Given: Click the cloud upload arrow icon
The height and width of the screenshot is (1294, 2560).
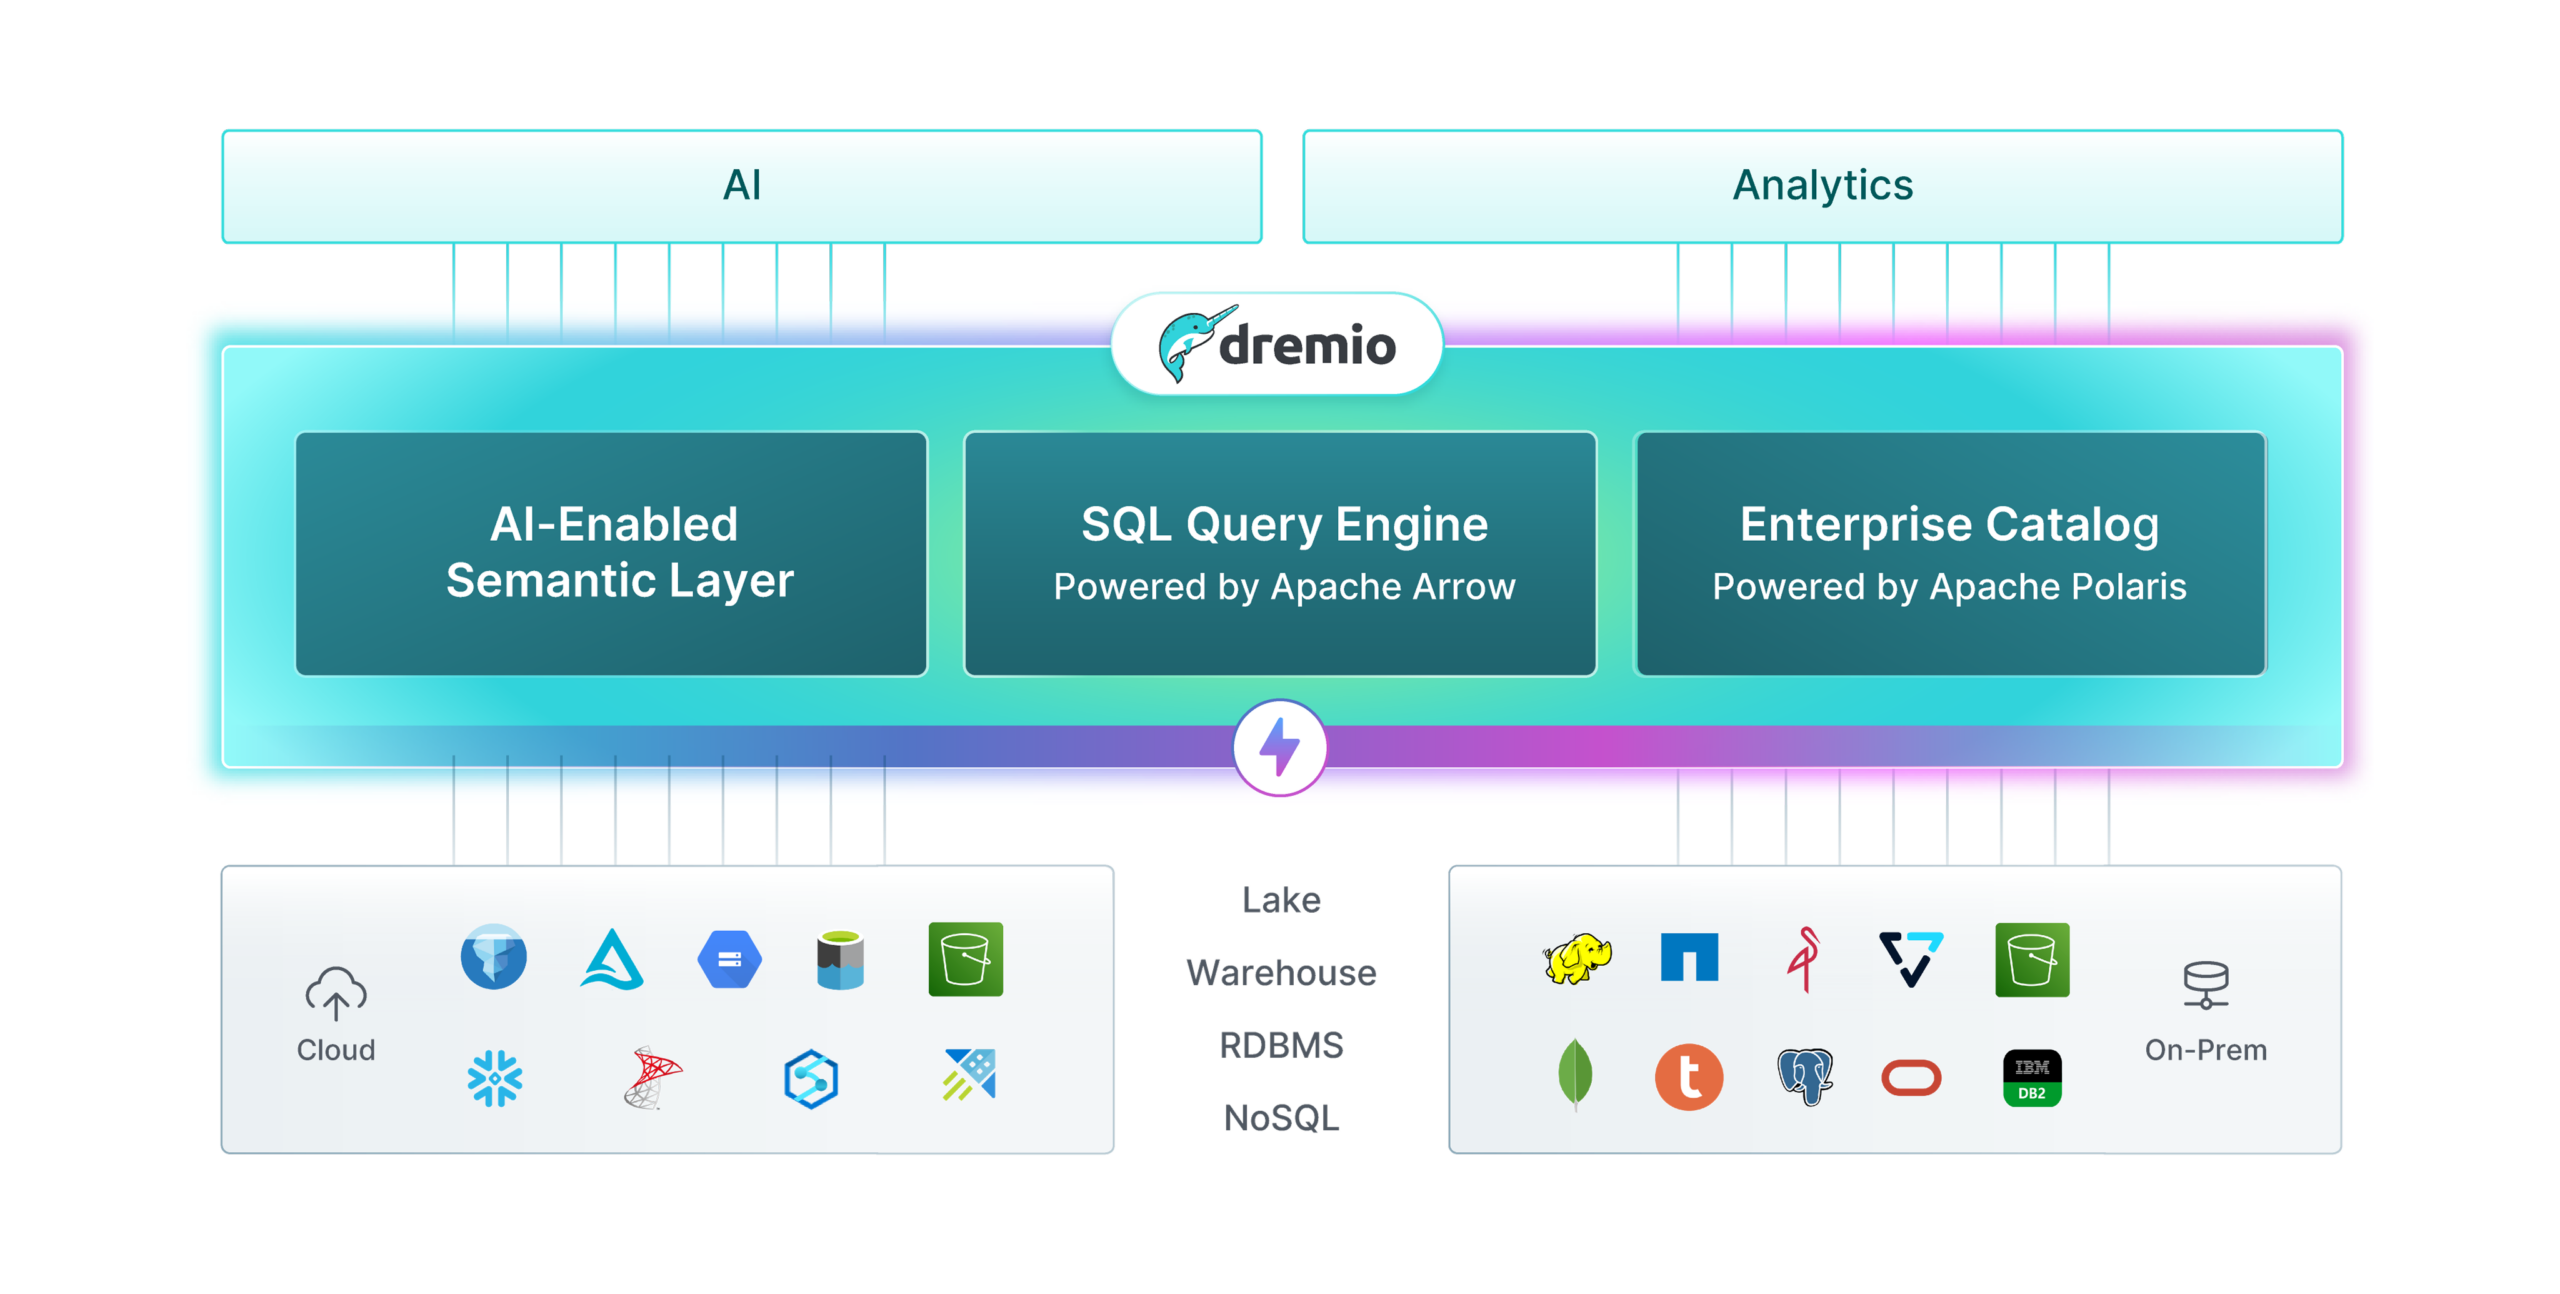Looking at the screenshot, I should click(x=336, y=992).
